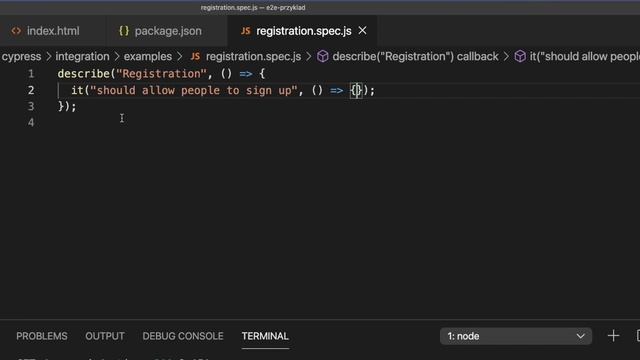Click the cube symbol icon before it( breadcrumb
The image size is (640, 360).
click(x=520, y=56)
